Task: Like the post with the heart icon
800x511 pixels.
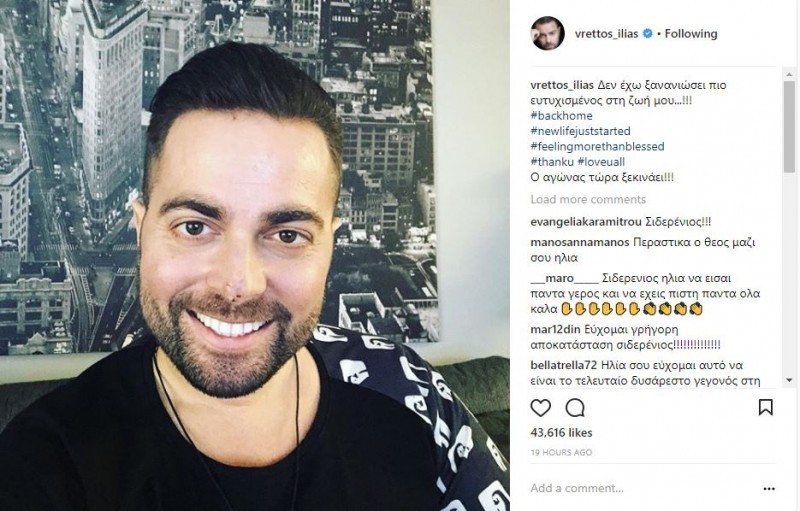Action: (x=540, y=408)
